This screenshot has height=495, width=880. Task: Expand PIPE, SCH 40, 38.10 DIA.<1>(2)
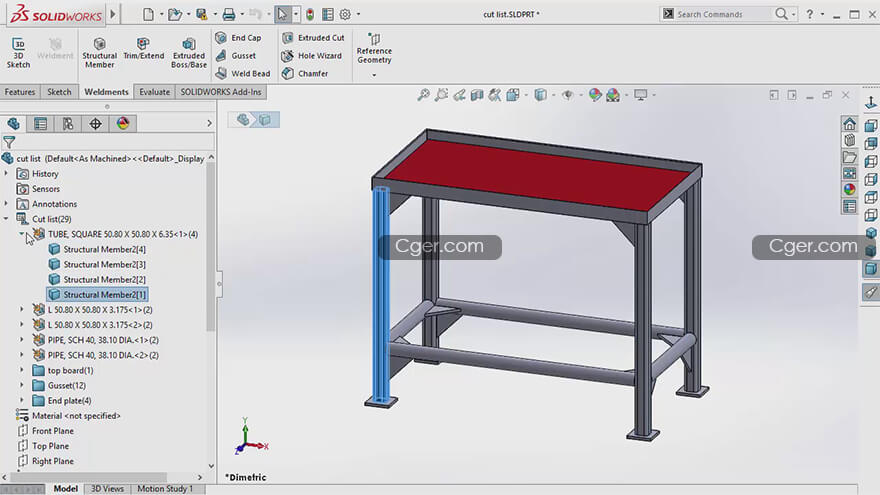[x=22, y=340]
